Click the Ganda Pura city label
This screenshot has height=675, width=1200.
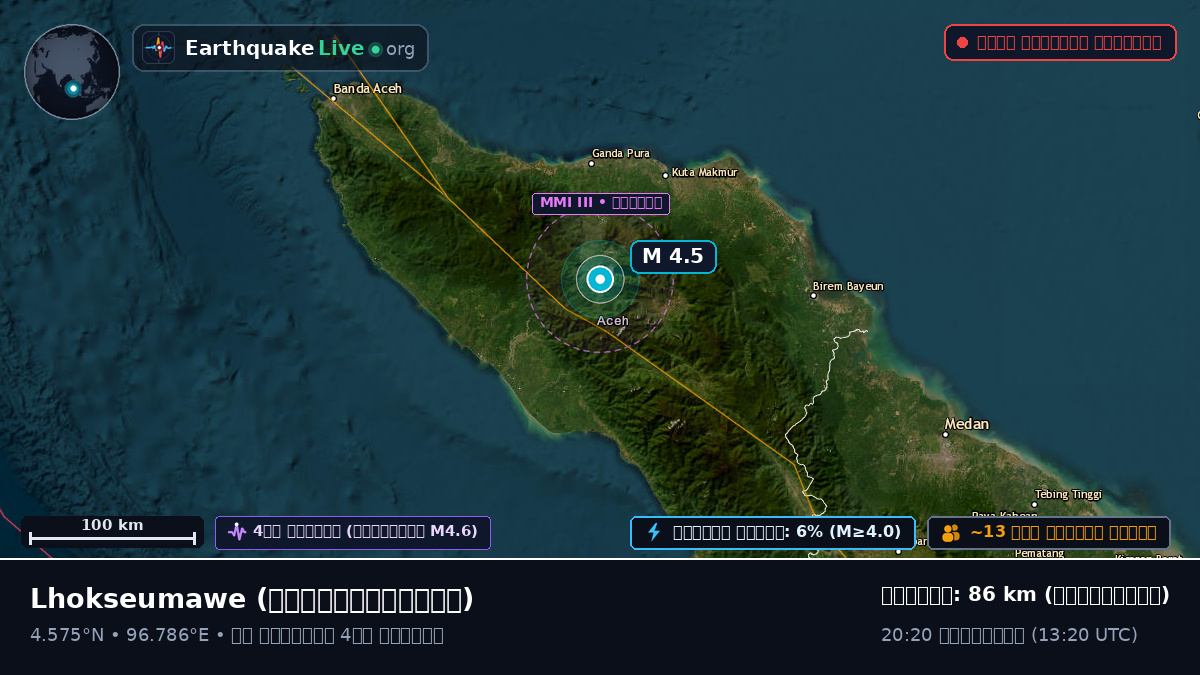(621, 153)
